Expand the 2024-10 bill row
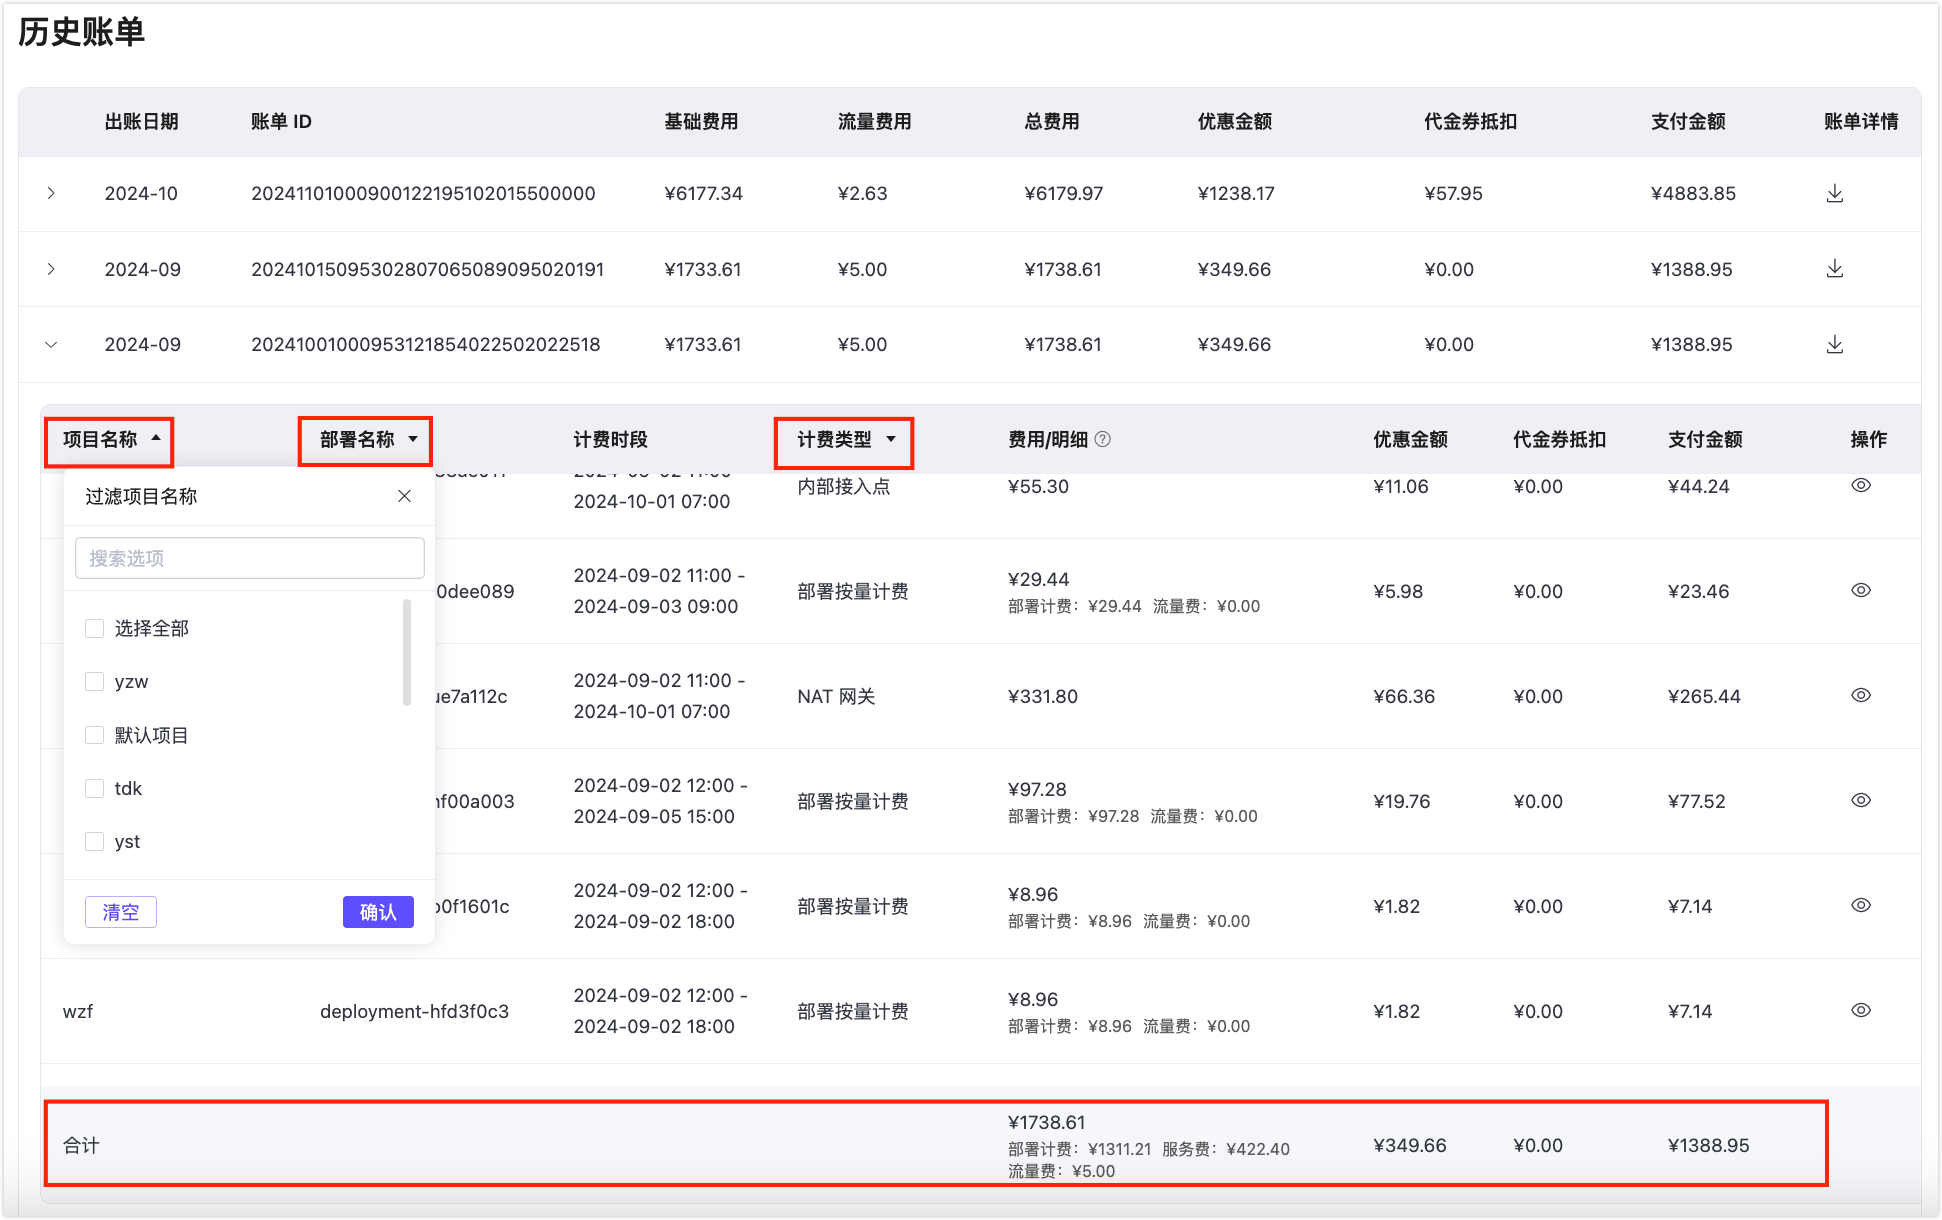Viewport: 1942px width, 1220px height. (51, 193)
